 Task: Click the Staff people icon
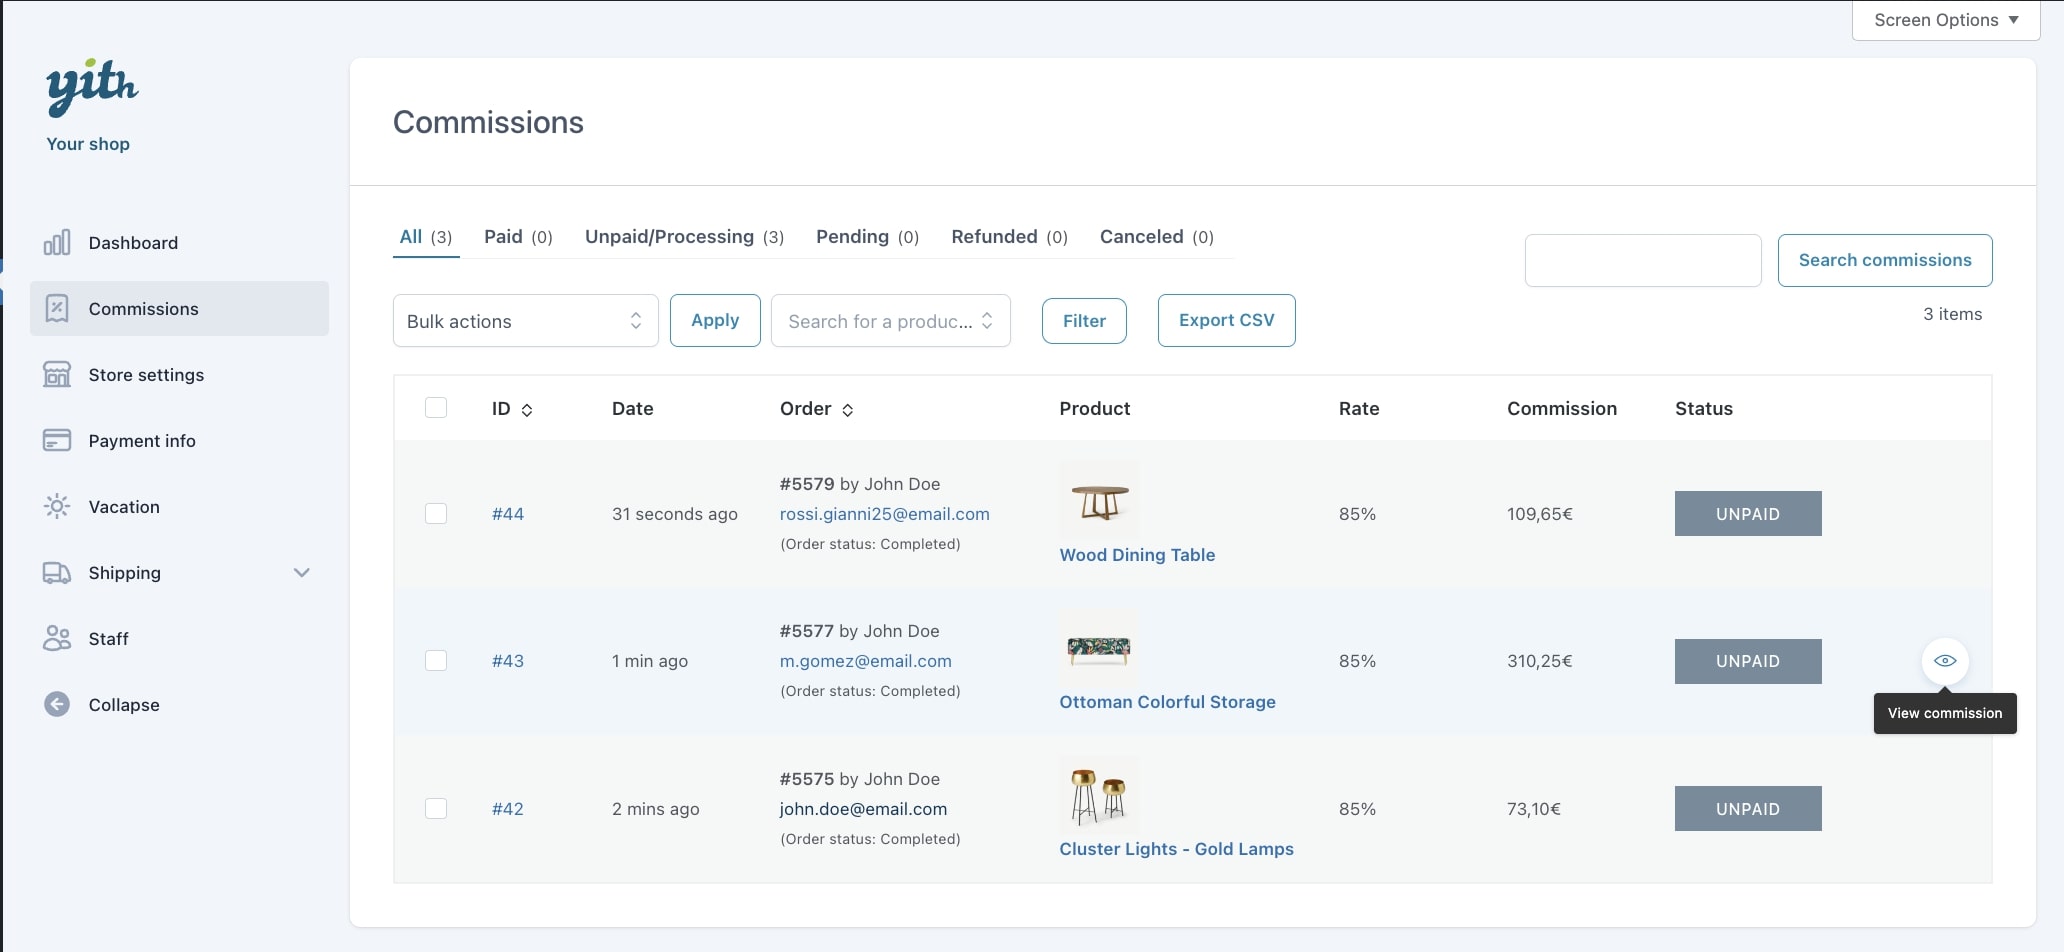pos(57,639)
